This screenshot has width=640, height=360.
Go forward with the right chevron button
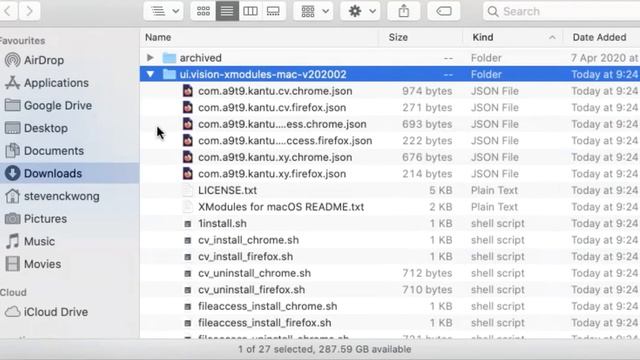(29, 11)
